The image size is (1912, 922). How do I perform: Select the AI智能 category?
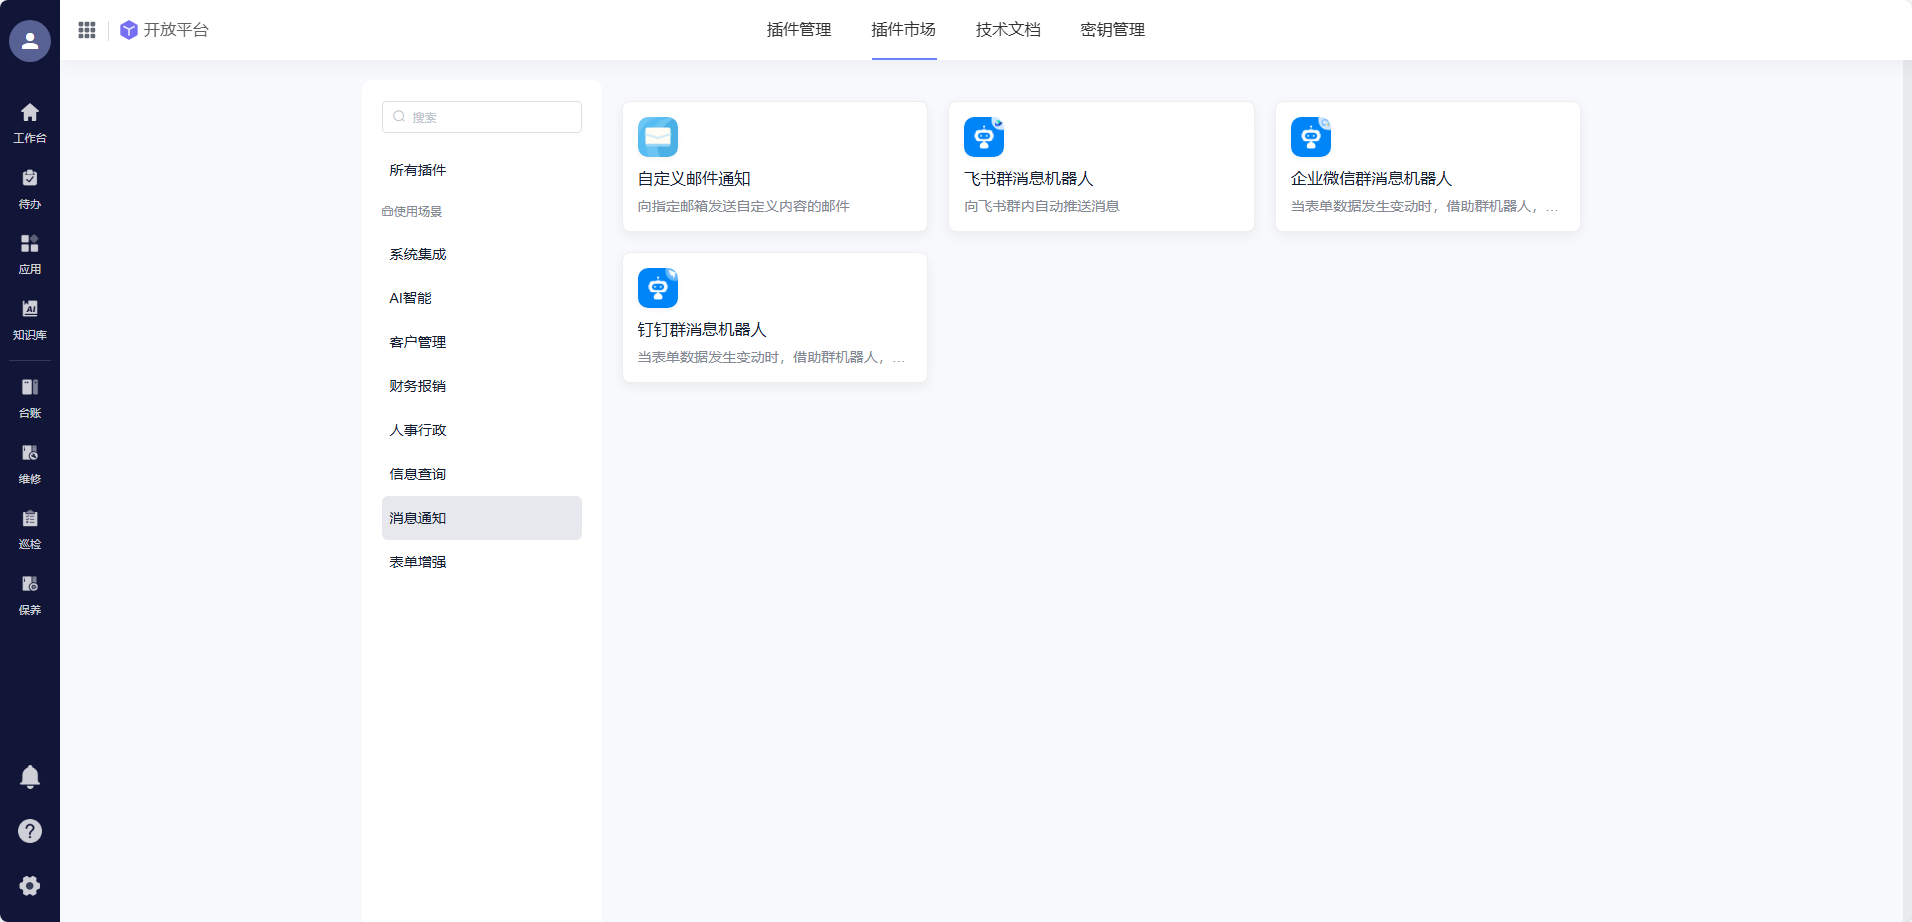pos(411,298)
